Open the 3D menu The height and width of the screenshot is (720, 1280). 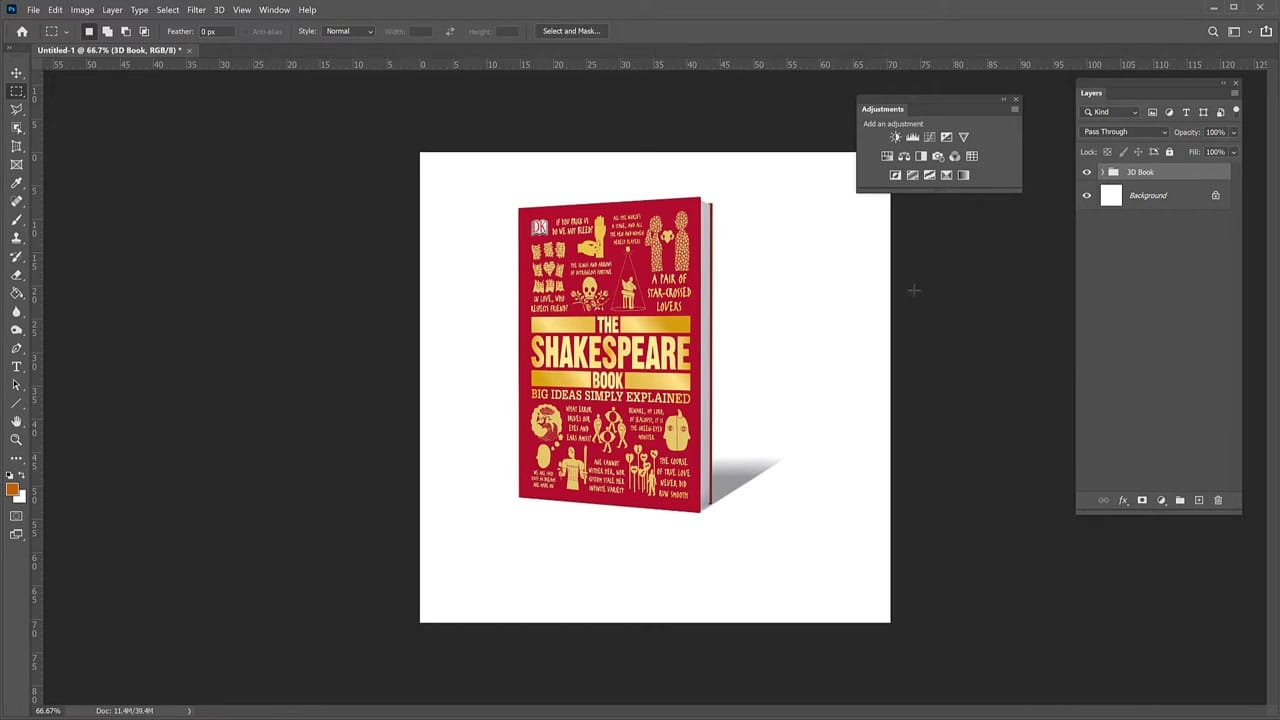click(219, 9)
